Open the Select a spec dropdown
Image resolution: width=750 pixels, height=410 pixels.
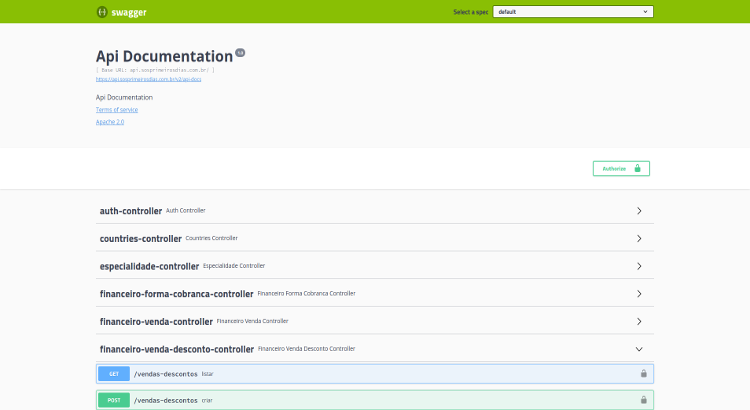tap(573, 11)
